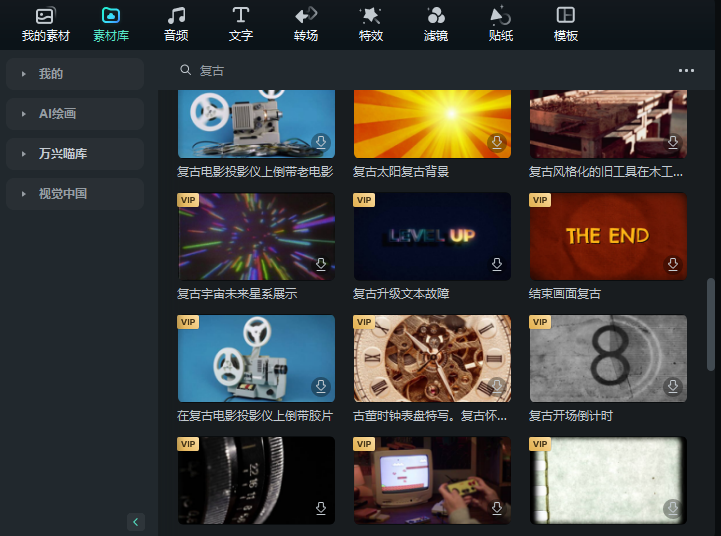Download the 结束画面复古 clip

673,264
